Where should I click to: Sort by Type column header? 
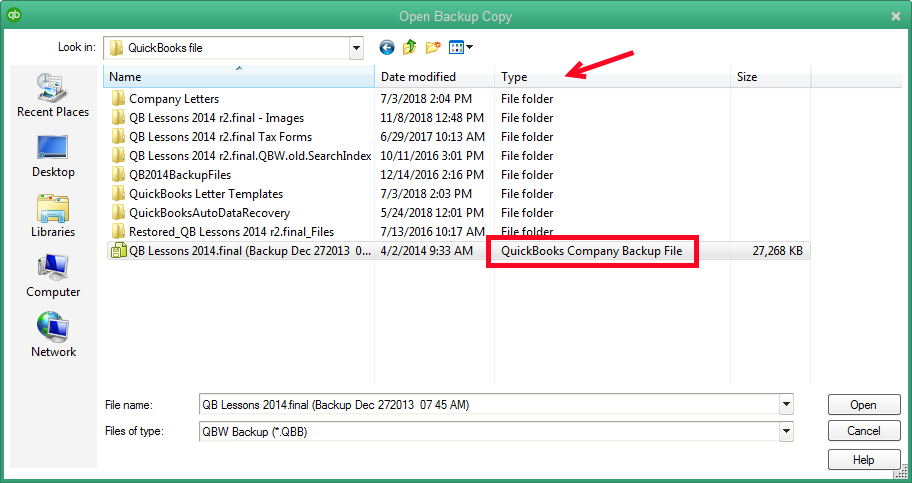click(x=612, y=77)
